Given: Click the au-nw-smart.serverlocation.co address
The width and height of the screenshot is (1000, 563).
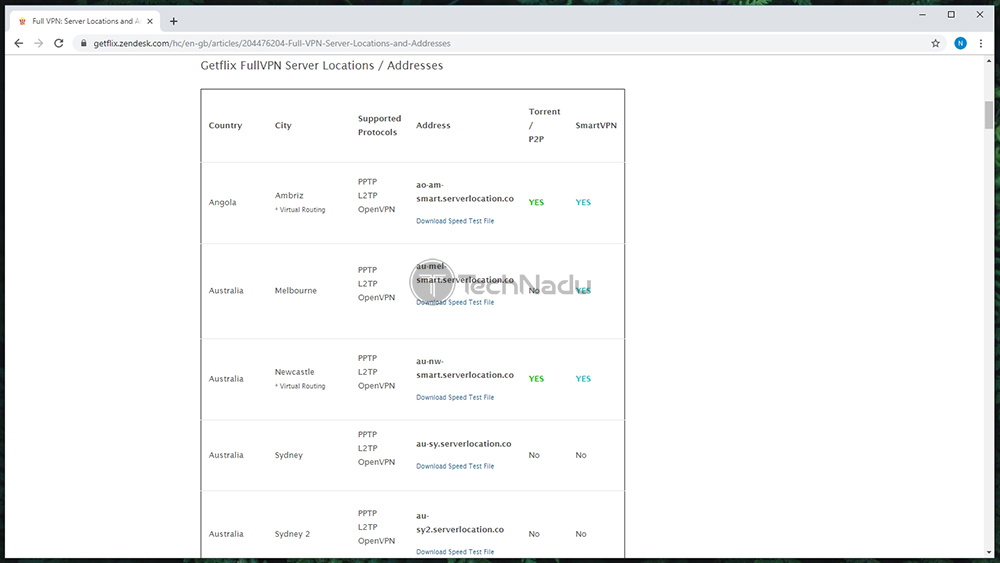Looking at the screenshot, I should click(x=464, y=369).
